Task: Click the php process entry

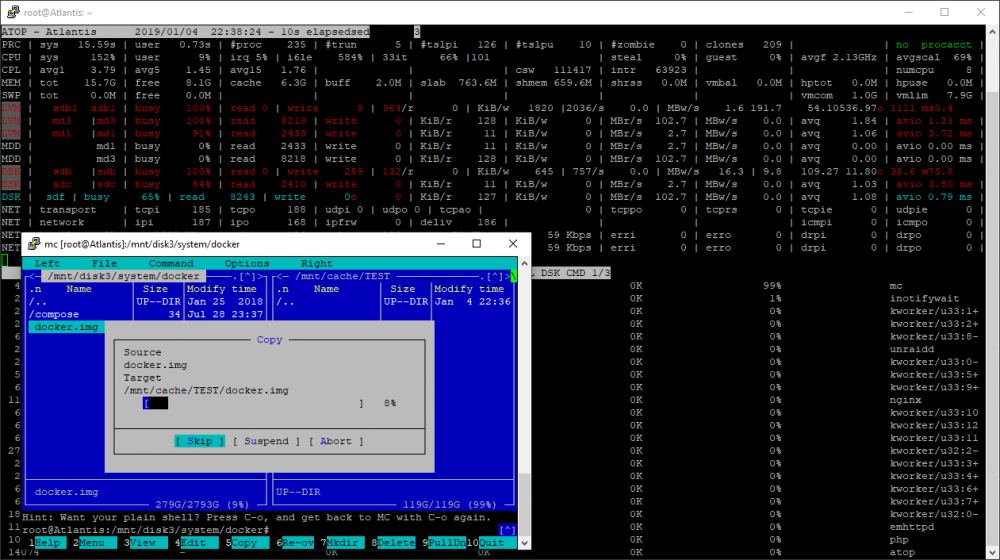Action: (x=899, y=540)
